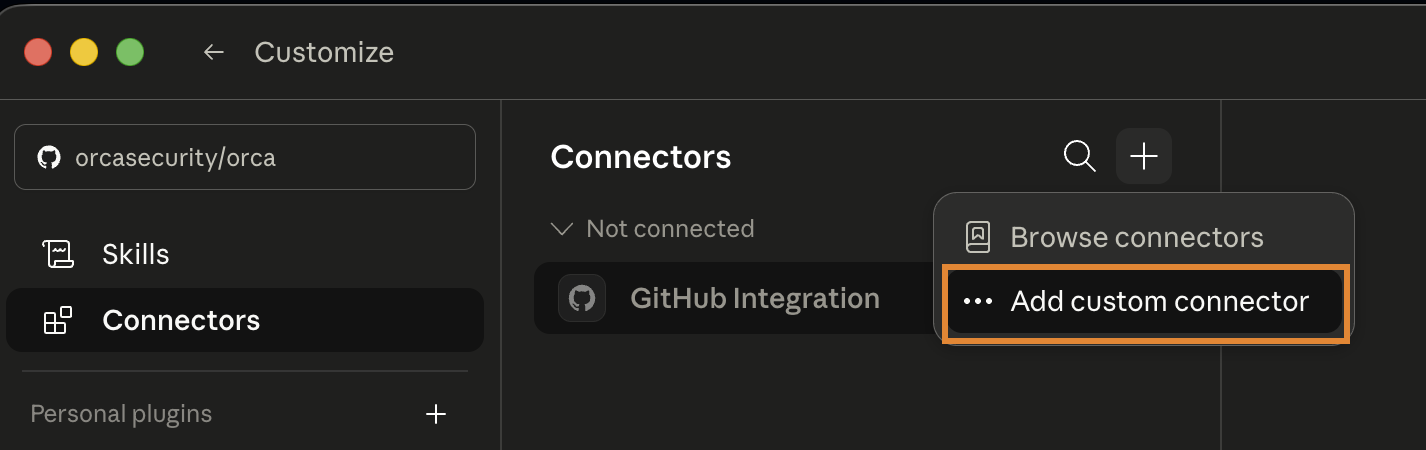Click the Not connected group label

coord(670,229)
